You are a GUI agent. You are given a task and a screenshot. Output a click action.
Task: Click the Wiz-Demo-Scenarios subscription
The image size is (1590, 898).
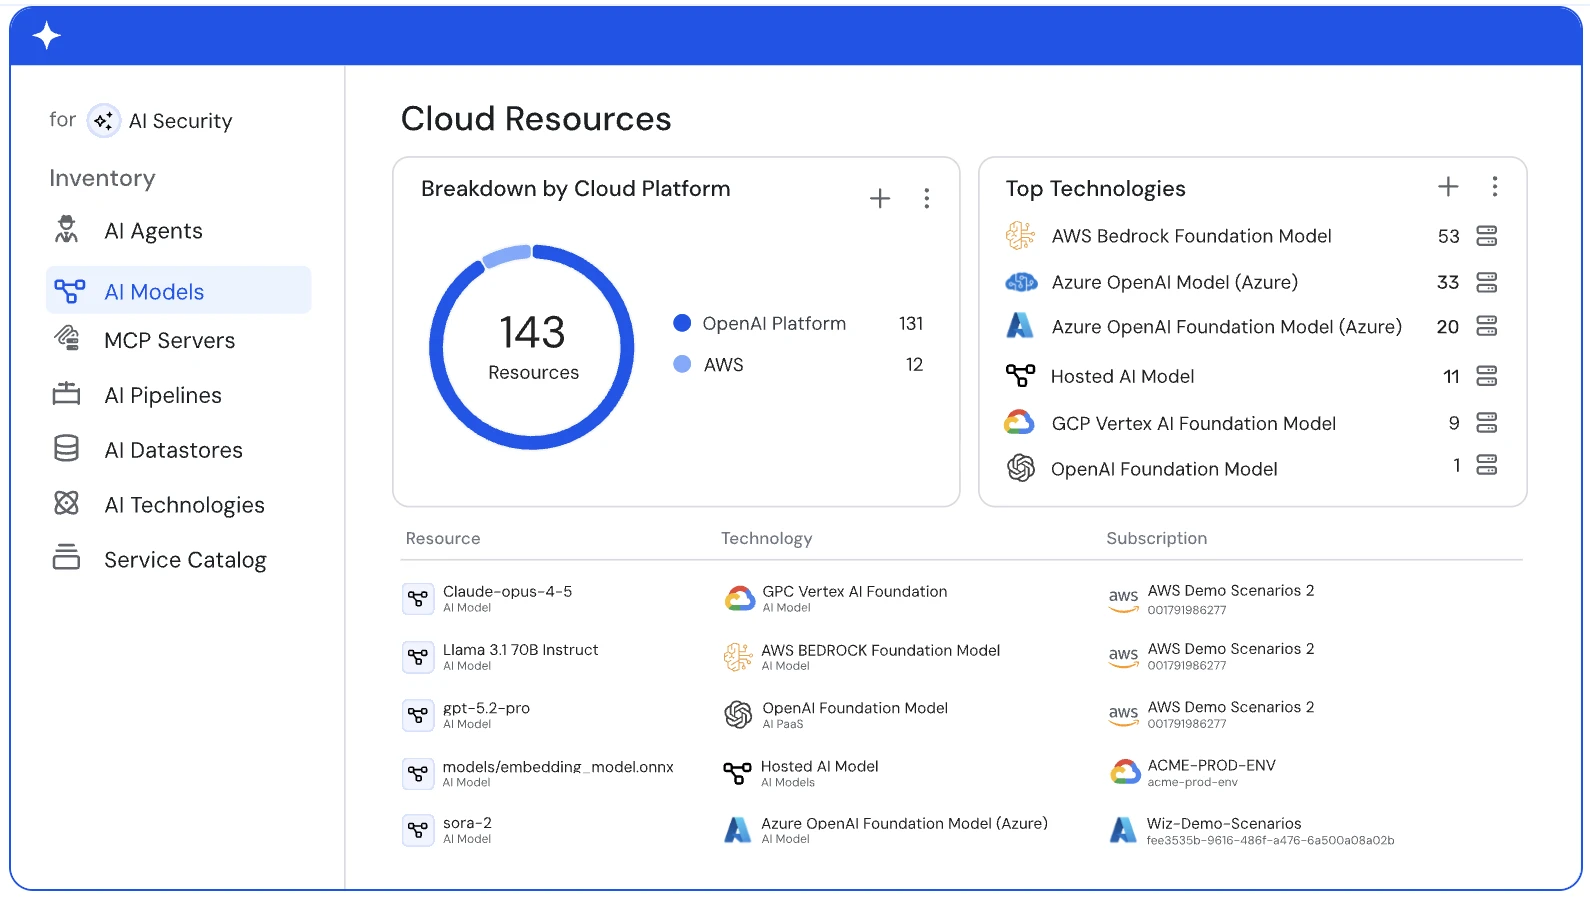coord(1224,823)
